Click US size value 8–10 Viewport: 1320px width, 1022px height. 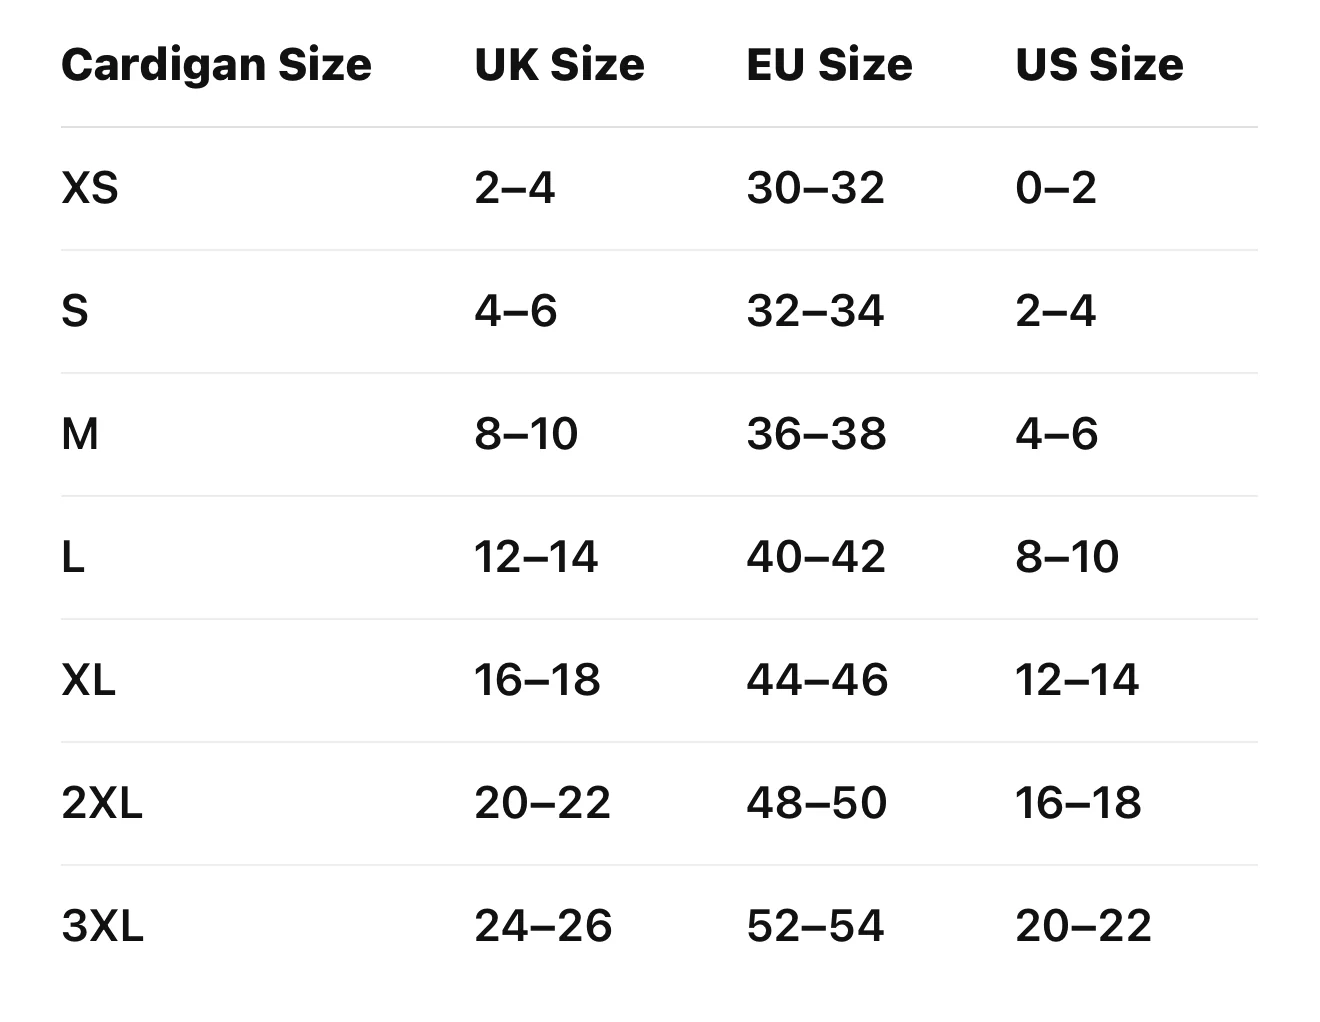click(x=1067, y=557)
